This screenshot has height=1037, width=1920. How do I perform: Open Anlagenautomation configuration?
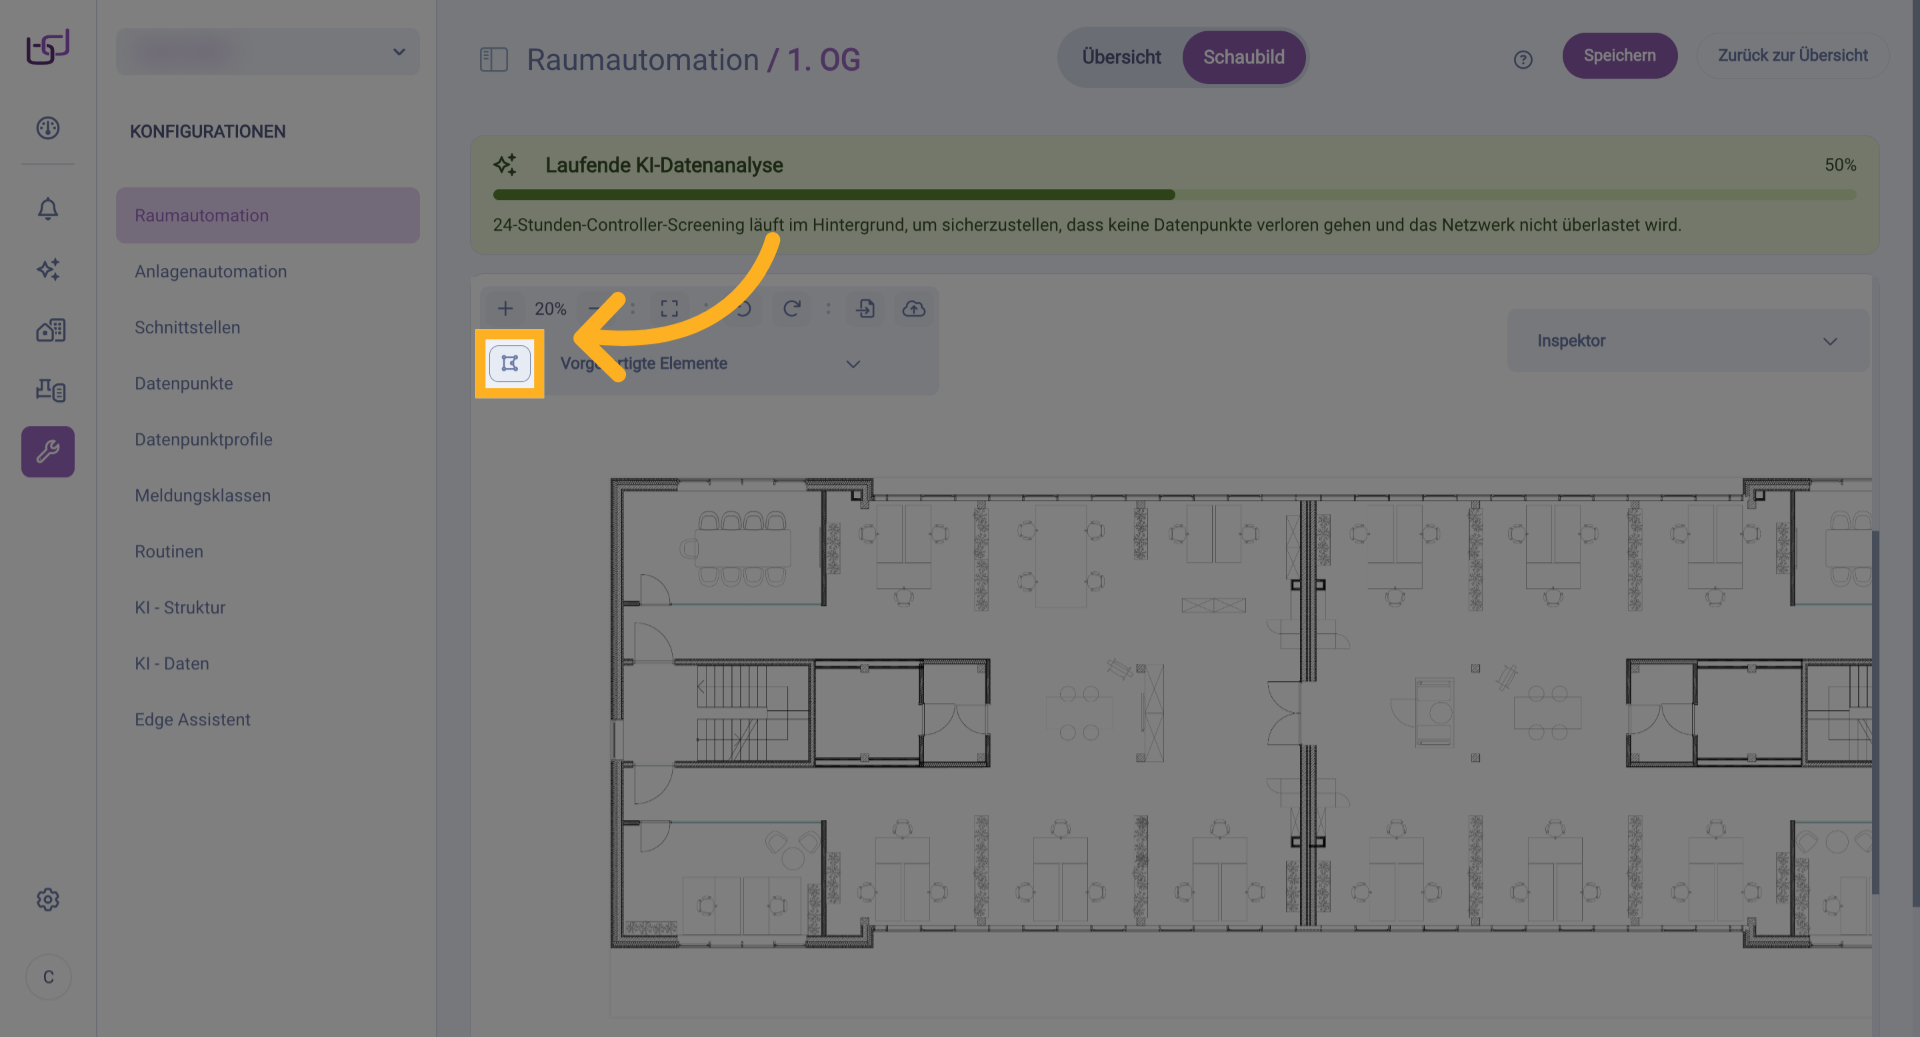[x=211, y=272]
